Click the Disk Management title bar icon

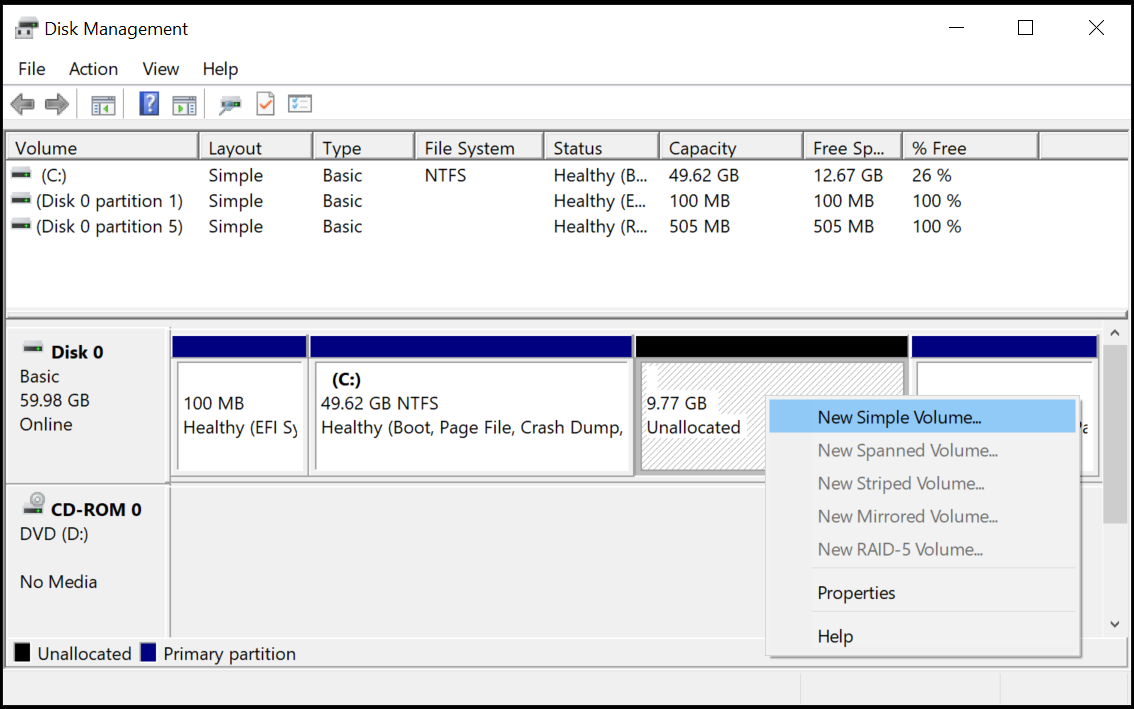26,29
